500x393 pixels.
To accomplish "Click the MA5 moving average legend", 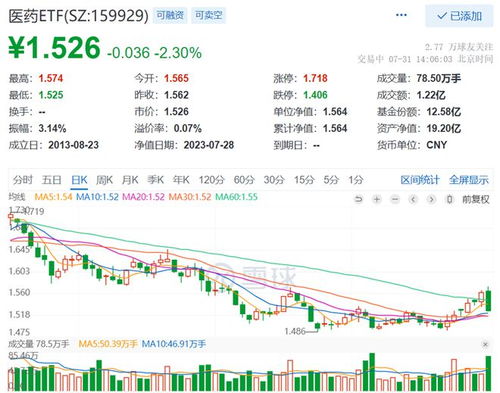I will tap(53, 197).
